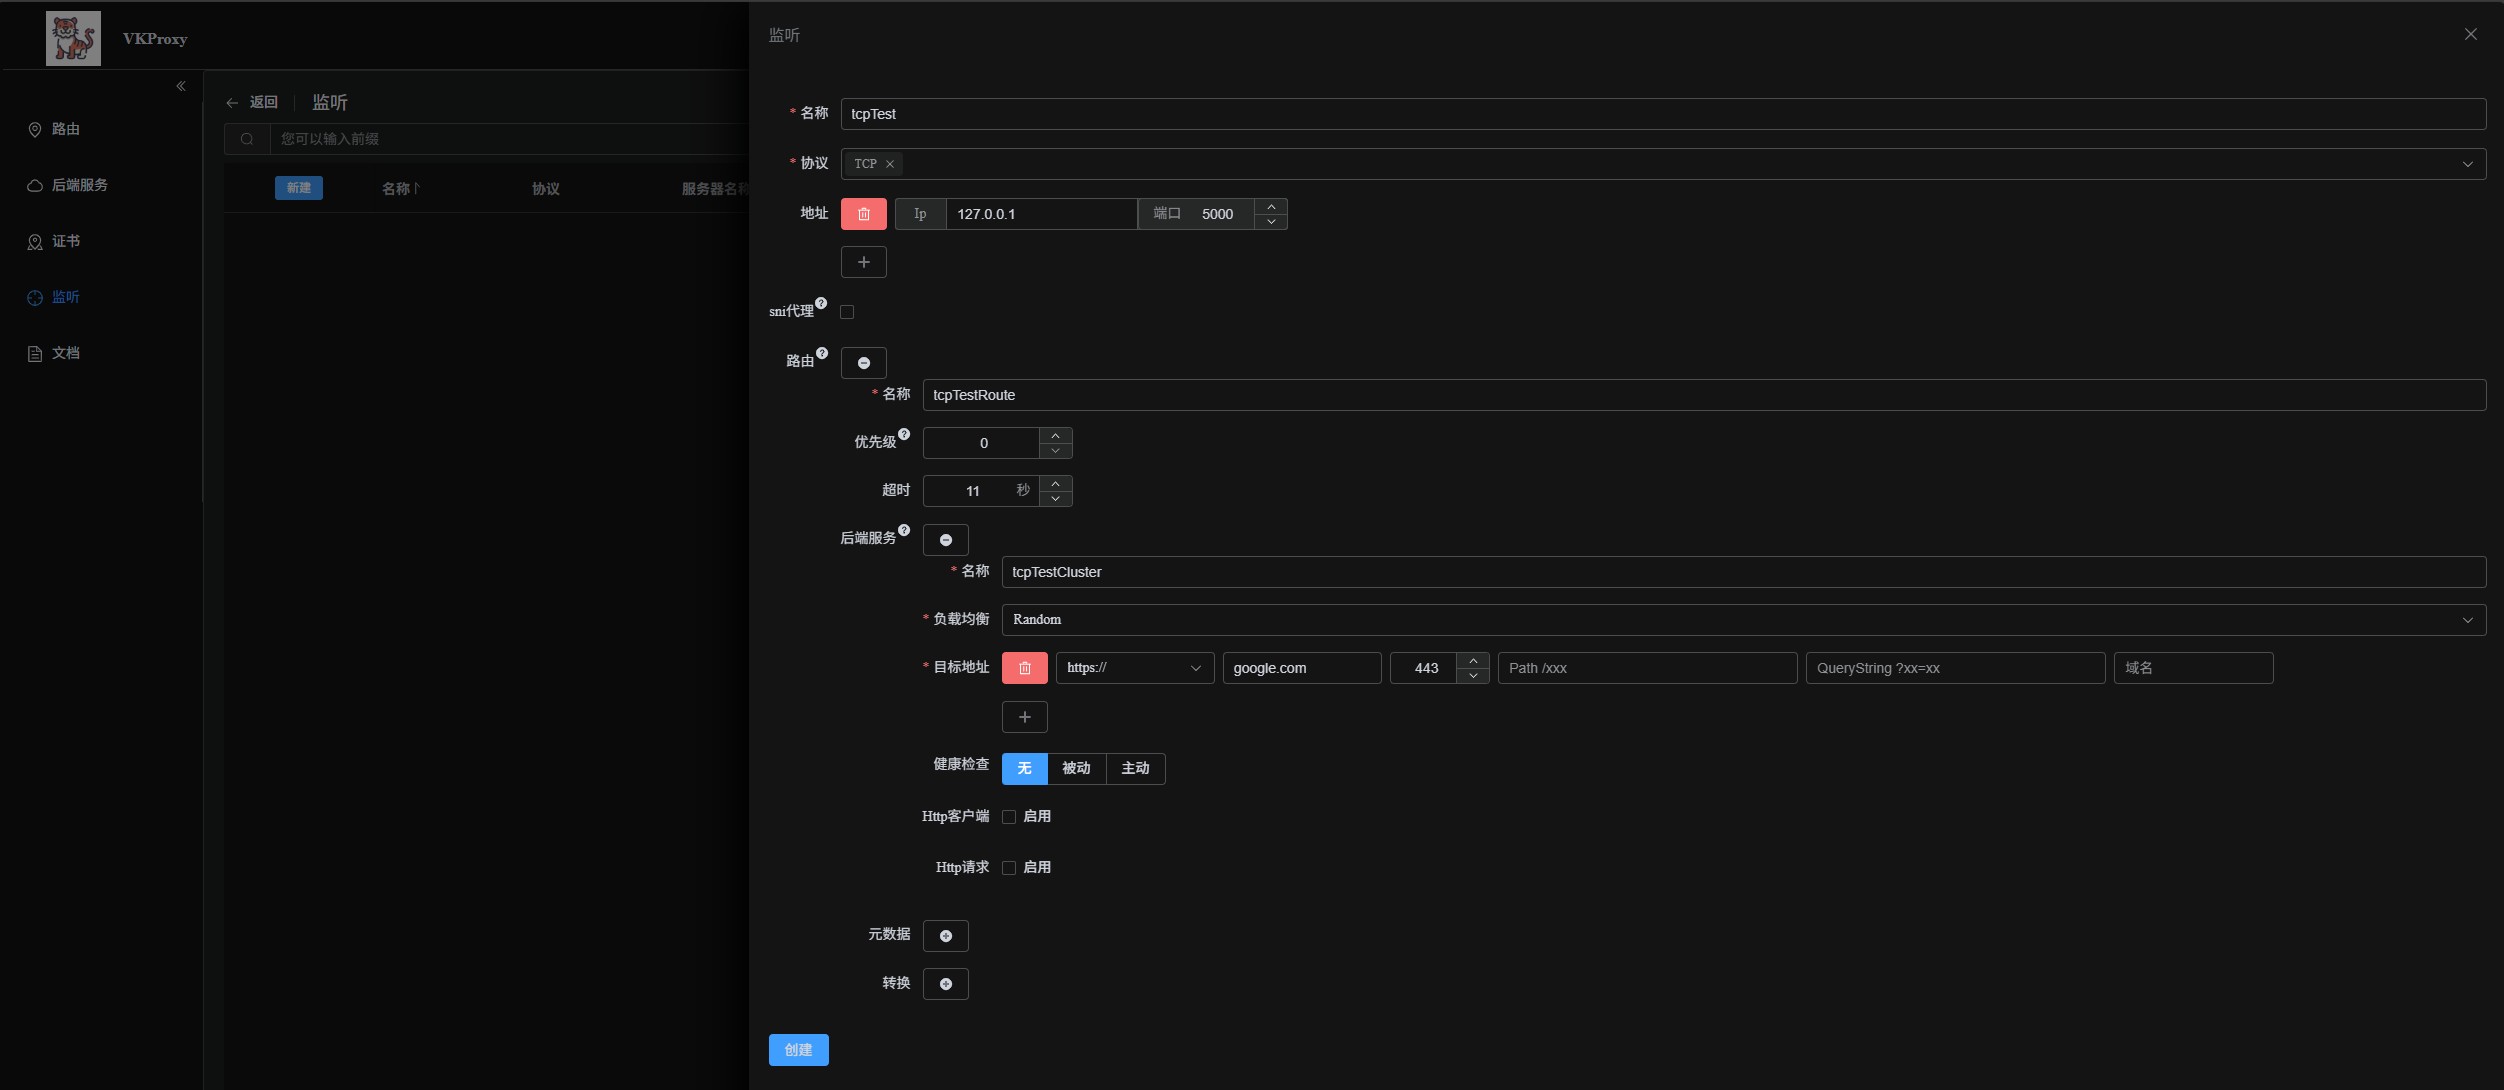Edit the 超时 seconds field
This screenshot has height=1090, width=2504.
(980, 491)
